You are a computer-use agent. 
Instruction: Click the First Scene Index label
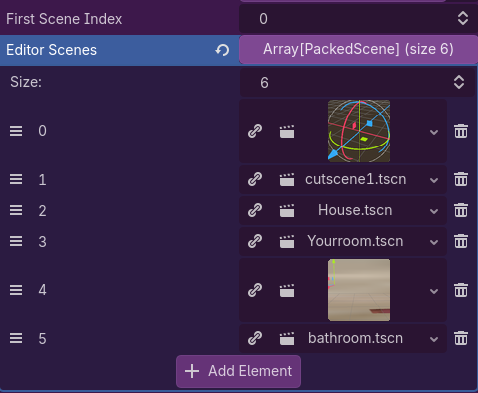(x=64, y=19)
